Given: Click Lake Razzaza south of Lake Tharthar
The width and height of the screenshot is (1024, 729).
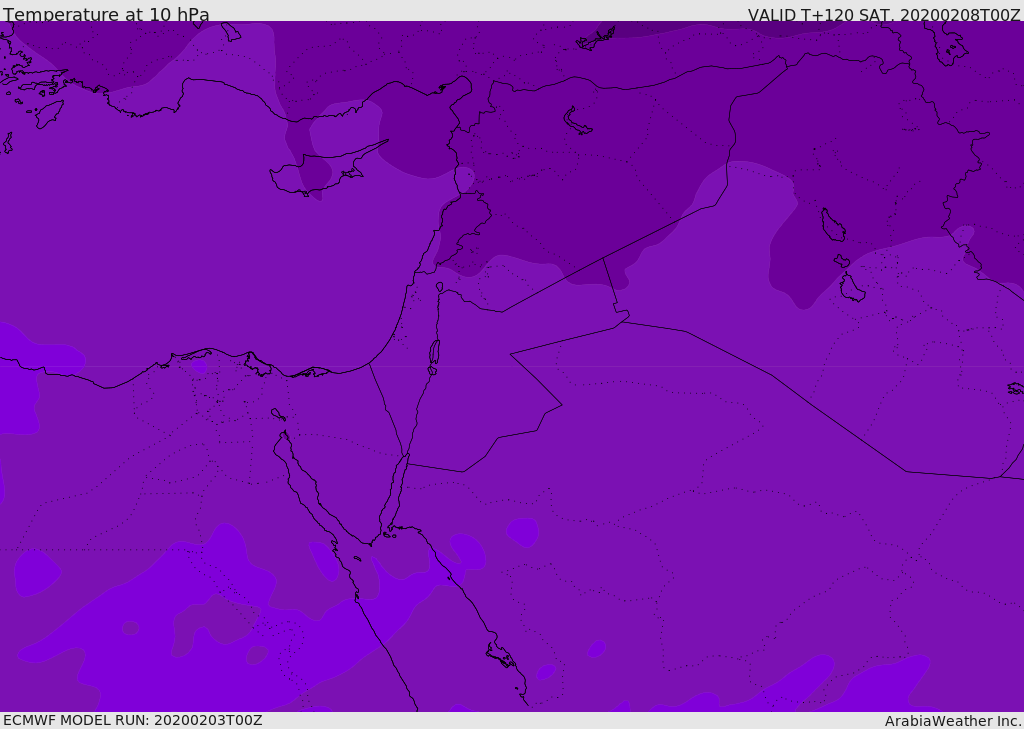Looking at the screenshot, I should coord(851,289).
